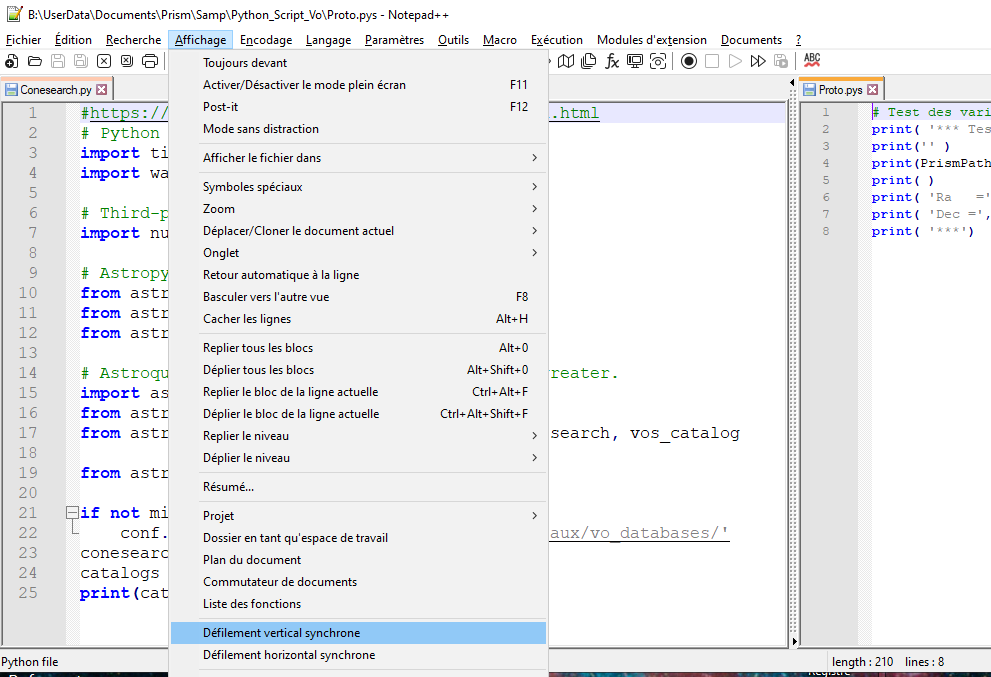991x677 pixels.
Task: Click the New file toolbar icon
Action: (x=12, y=62)
